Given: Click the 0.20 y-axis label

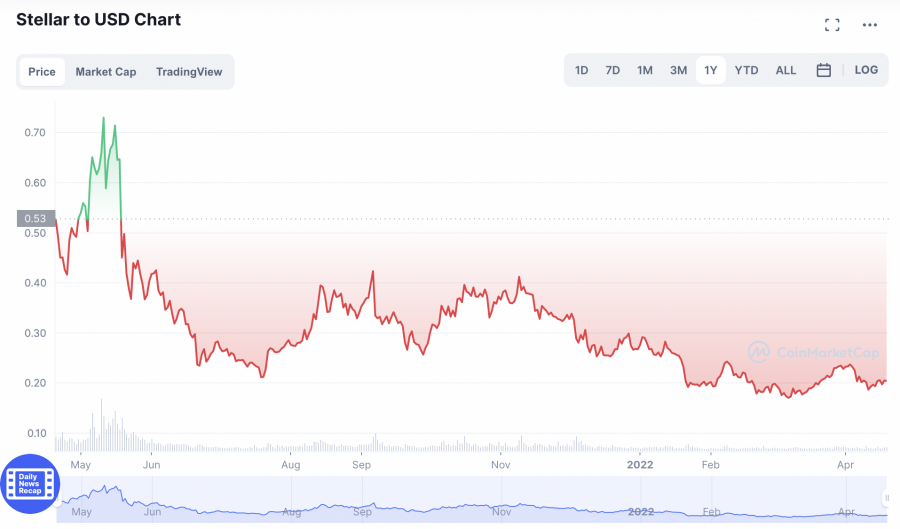Looking at the screenshot, I should click(35, 383).
